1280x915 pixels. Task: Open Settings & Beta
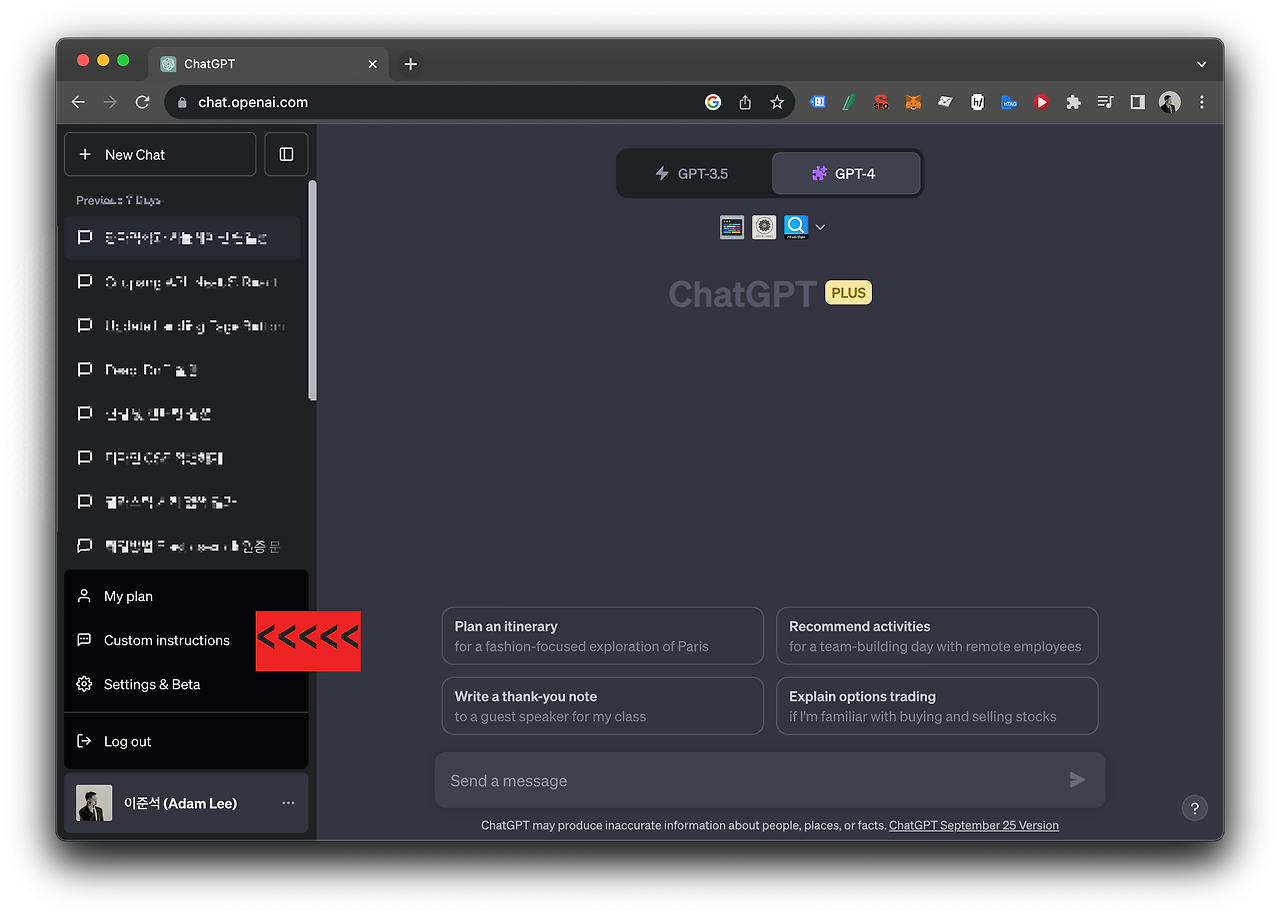[186, 684]
